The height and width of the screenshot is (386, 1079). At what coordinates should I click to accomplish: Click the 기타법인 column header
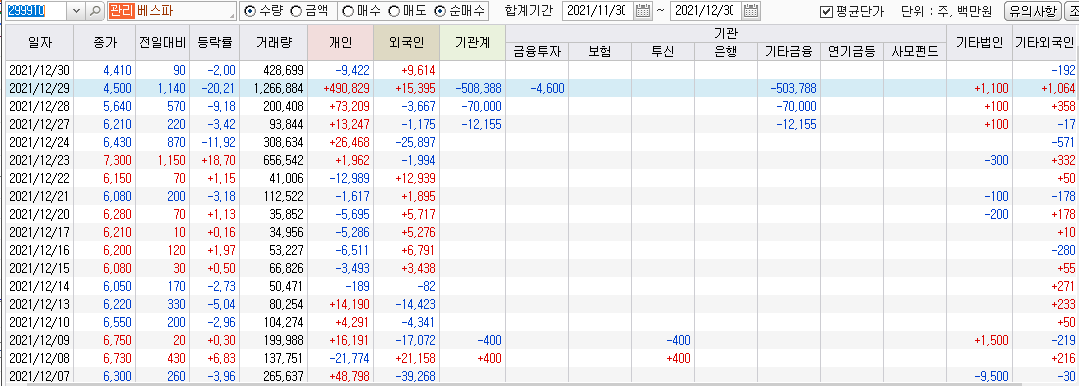979,43
